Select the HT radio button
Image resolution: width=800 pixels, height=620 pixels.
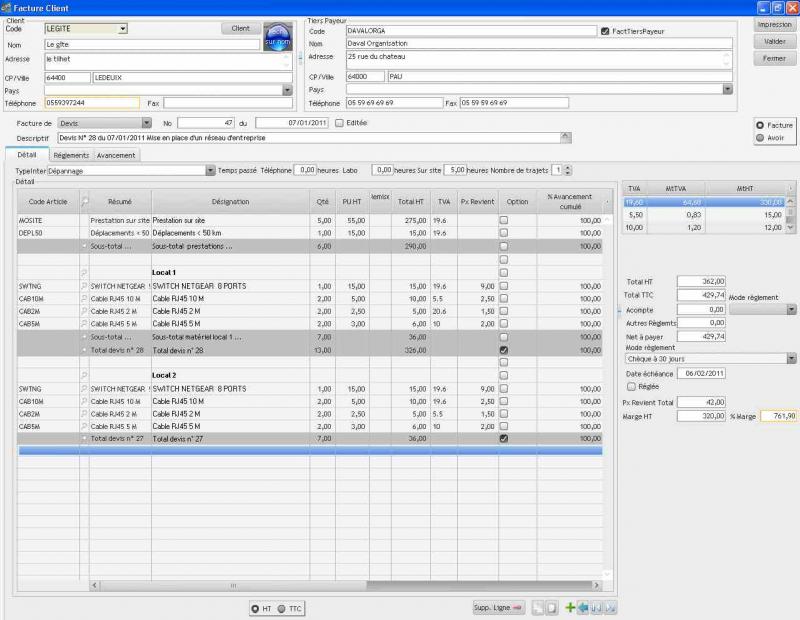(x=255, y=609)
